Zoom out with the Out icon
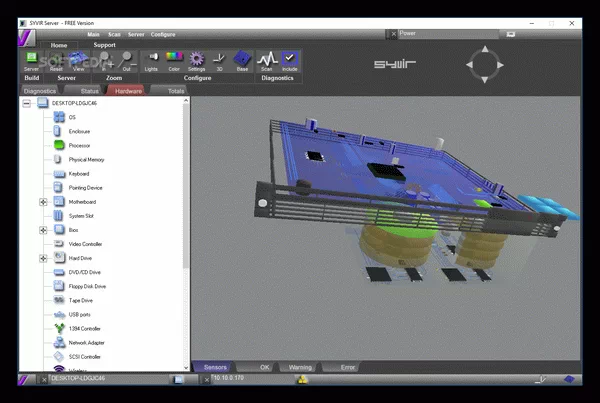 pyautogui.click(x=127, y=59)
